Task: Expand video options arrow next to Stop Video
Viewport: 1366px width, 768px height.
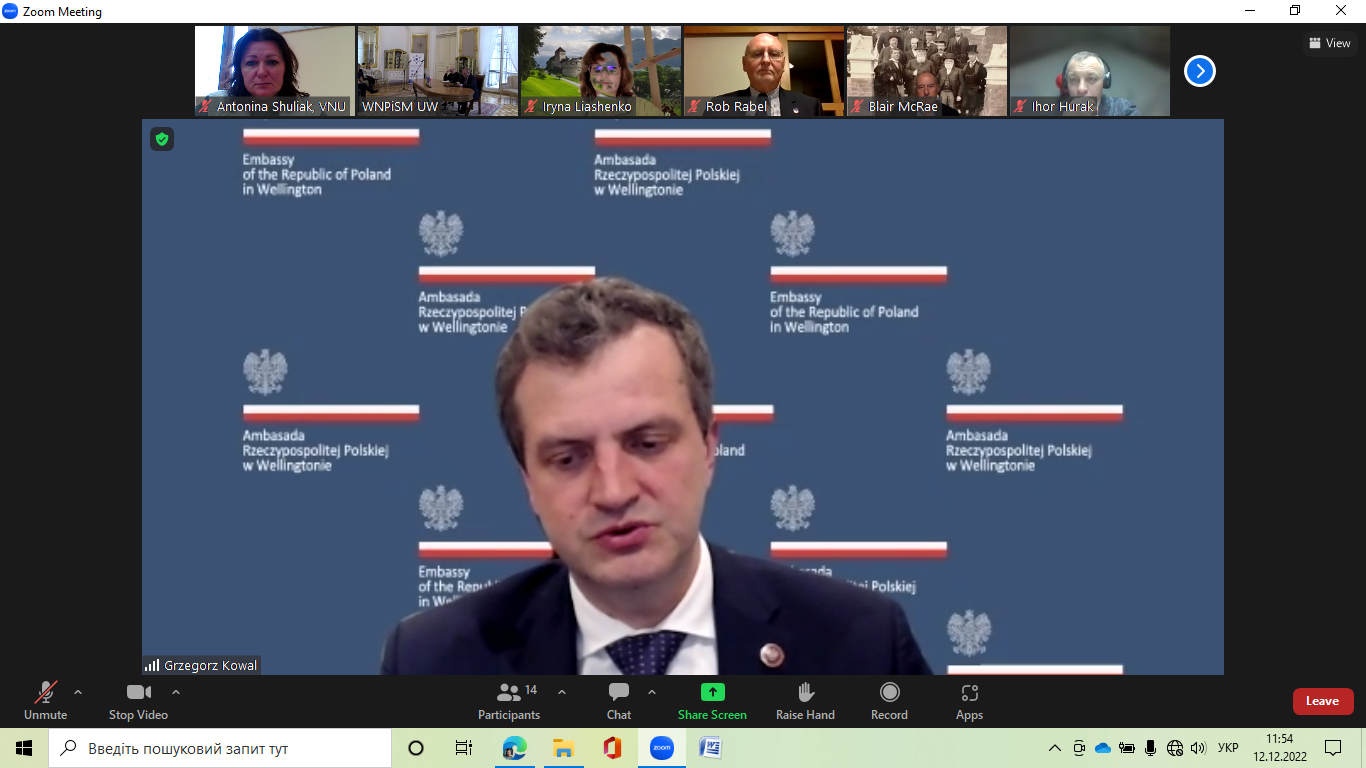Action: coord(176,692)
